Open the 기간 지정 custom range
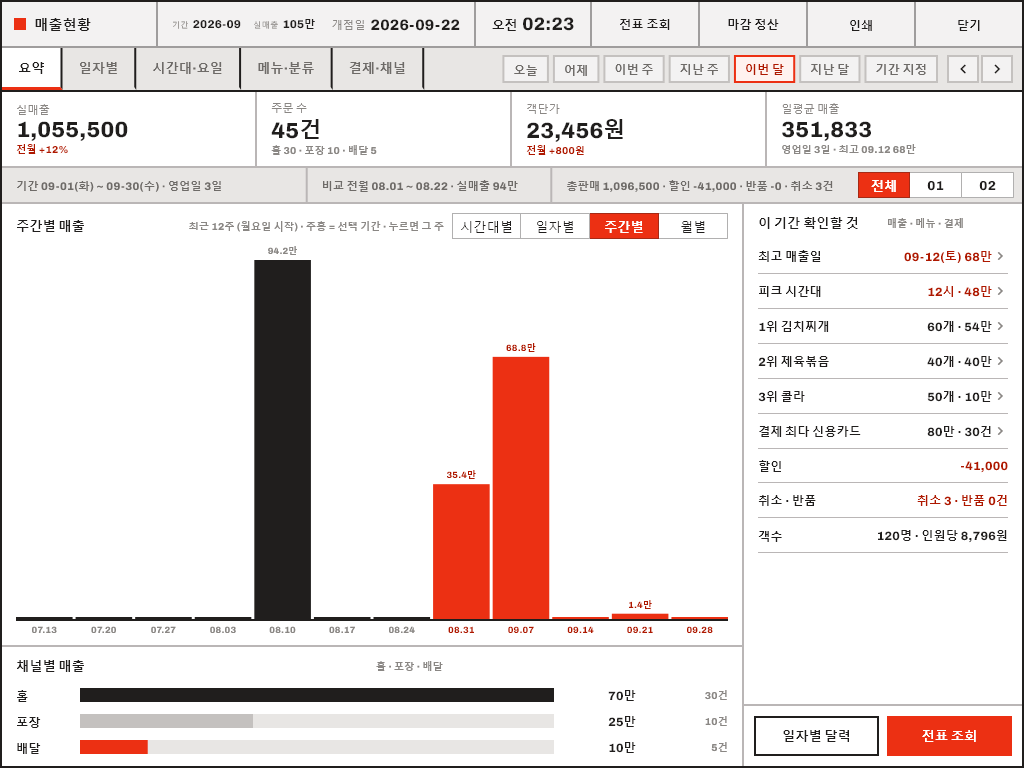1024x768 pixels. (x=901, y=69)
